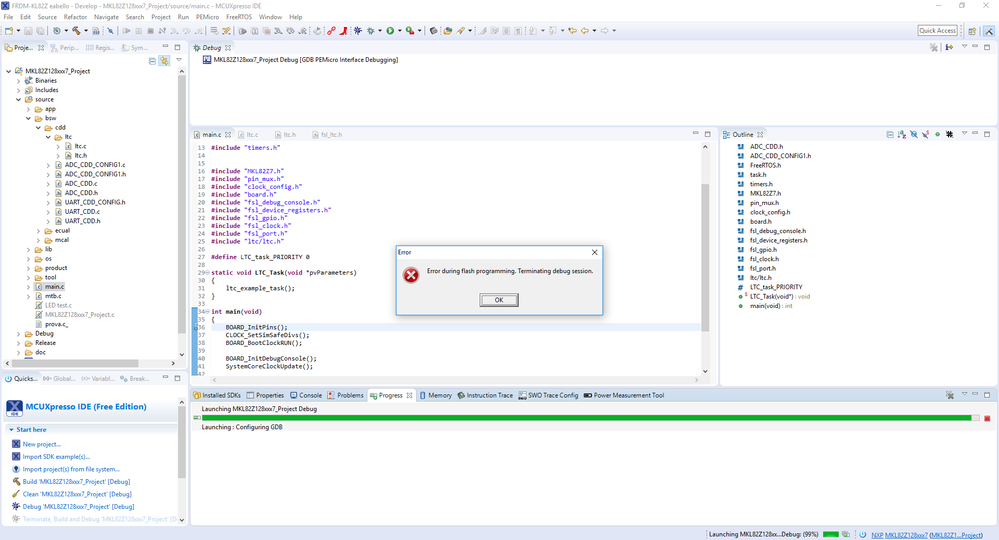The width and height of the screenshot is (999, 540).
Task: Open the Refactor menu
Action: [75, 17]
